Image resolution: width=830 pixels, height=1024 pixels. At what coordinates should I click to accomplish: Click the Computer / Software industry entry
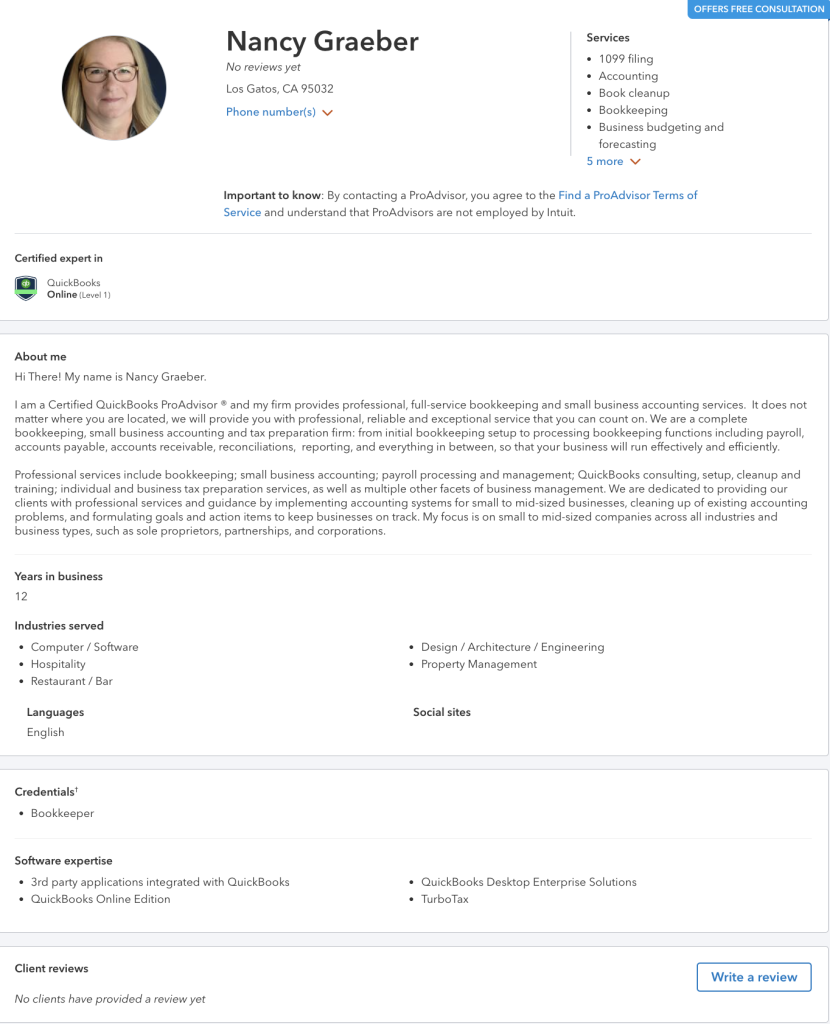84,647
